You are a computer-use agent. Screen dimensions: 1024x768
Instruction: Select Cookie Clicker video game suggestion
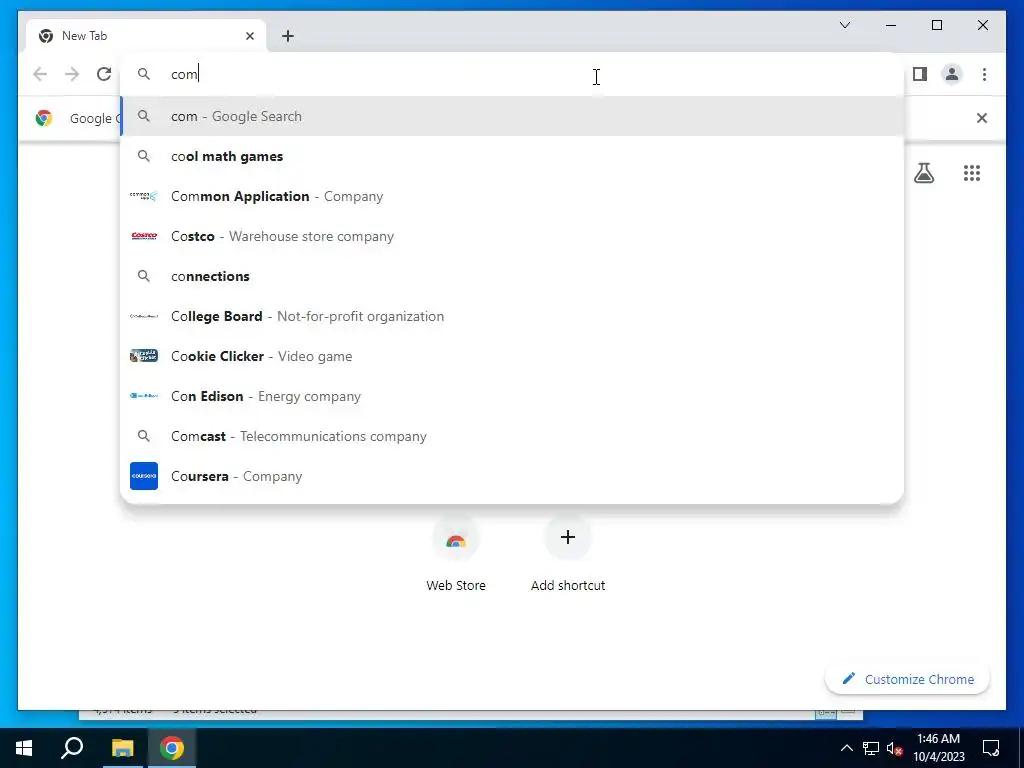coord(513,356)
